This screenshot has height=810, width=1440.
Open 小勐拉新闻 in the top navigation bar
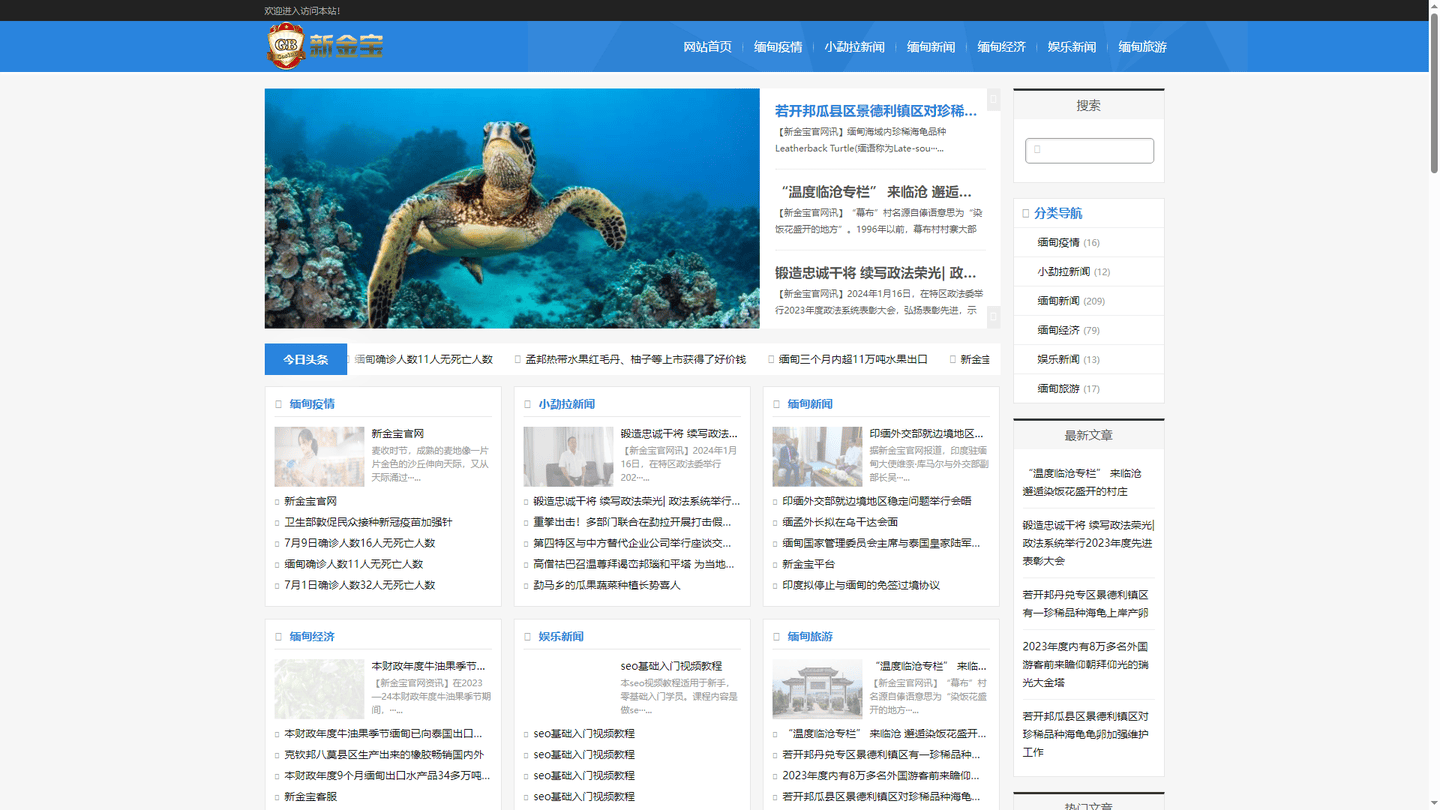point(854,47)
